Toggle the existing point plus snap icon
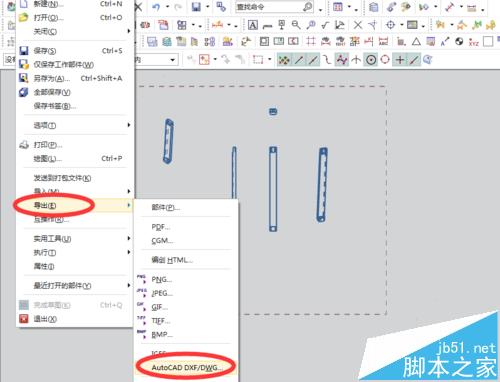500x382 pixels. click(x=400, y=60)
